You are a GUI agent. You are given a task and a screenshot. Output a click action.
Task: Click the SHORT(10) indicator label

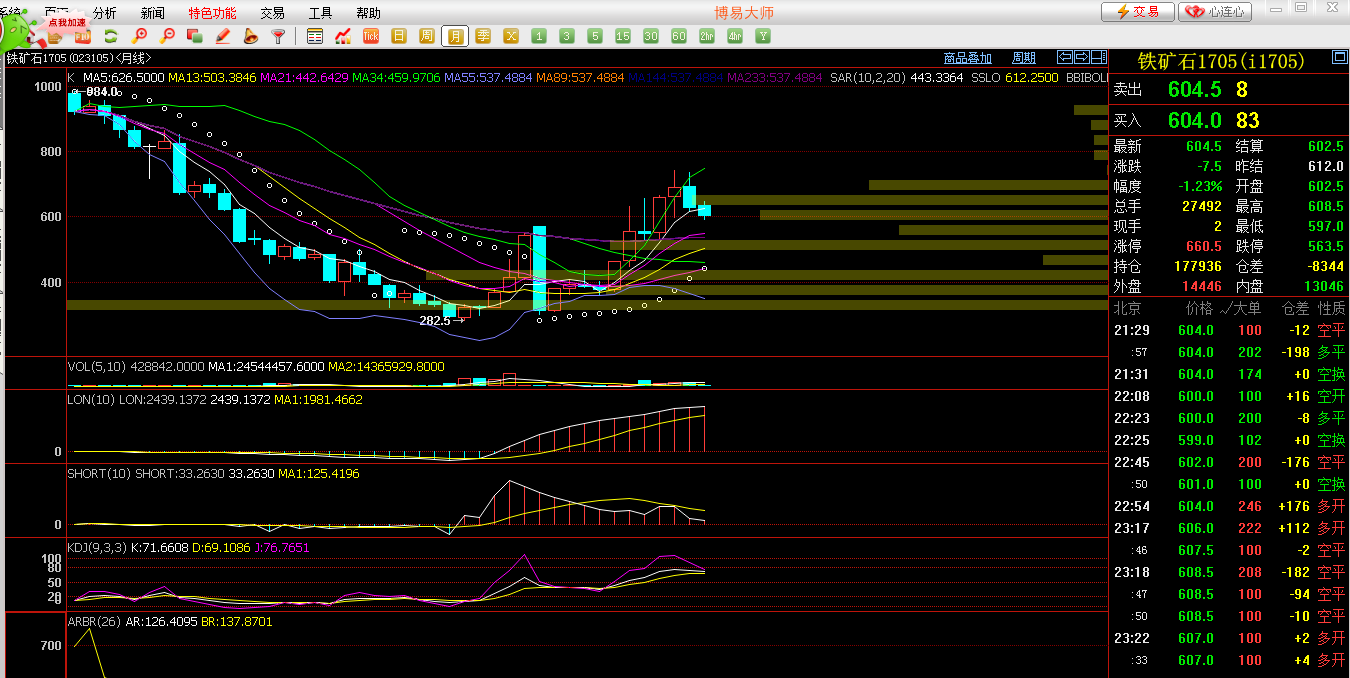99,473
